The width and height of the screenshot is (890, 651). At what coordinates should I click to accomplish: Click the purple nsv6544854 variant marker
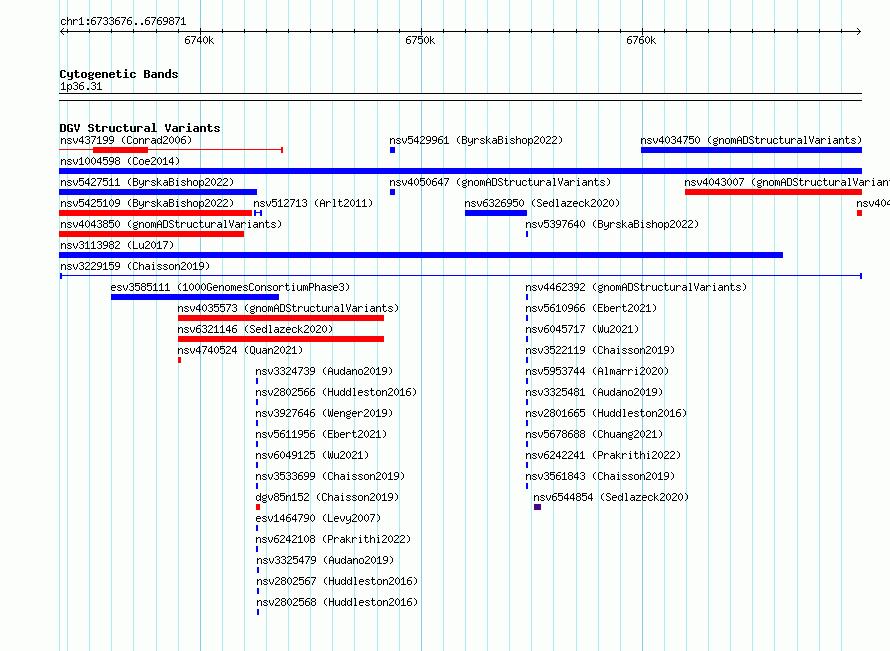[538, 507]
